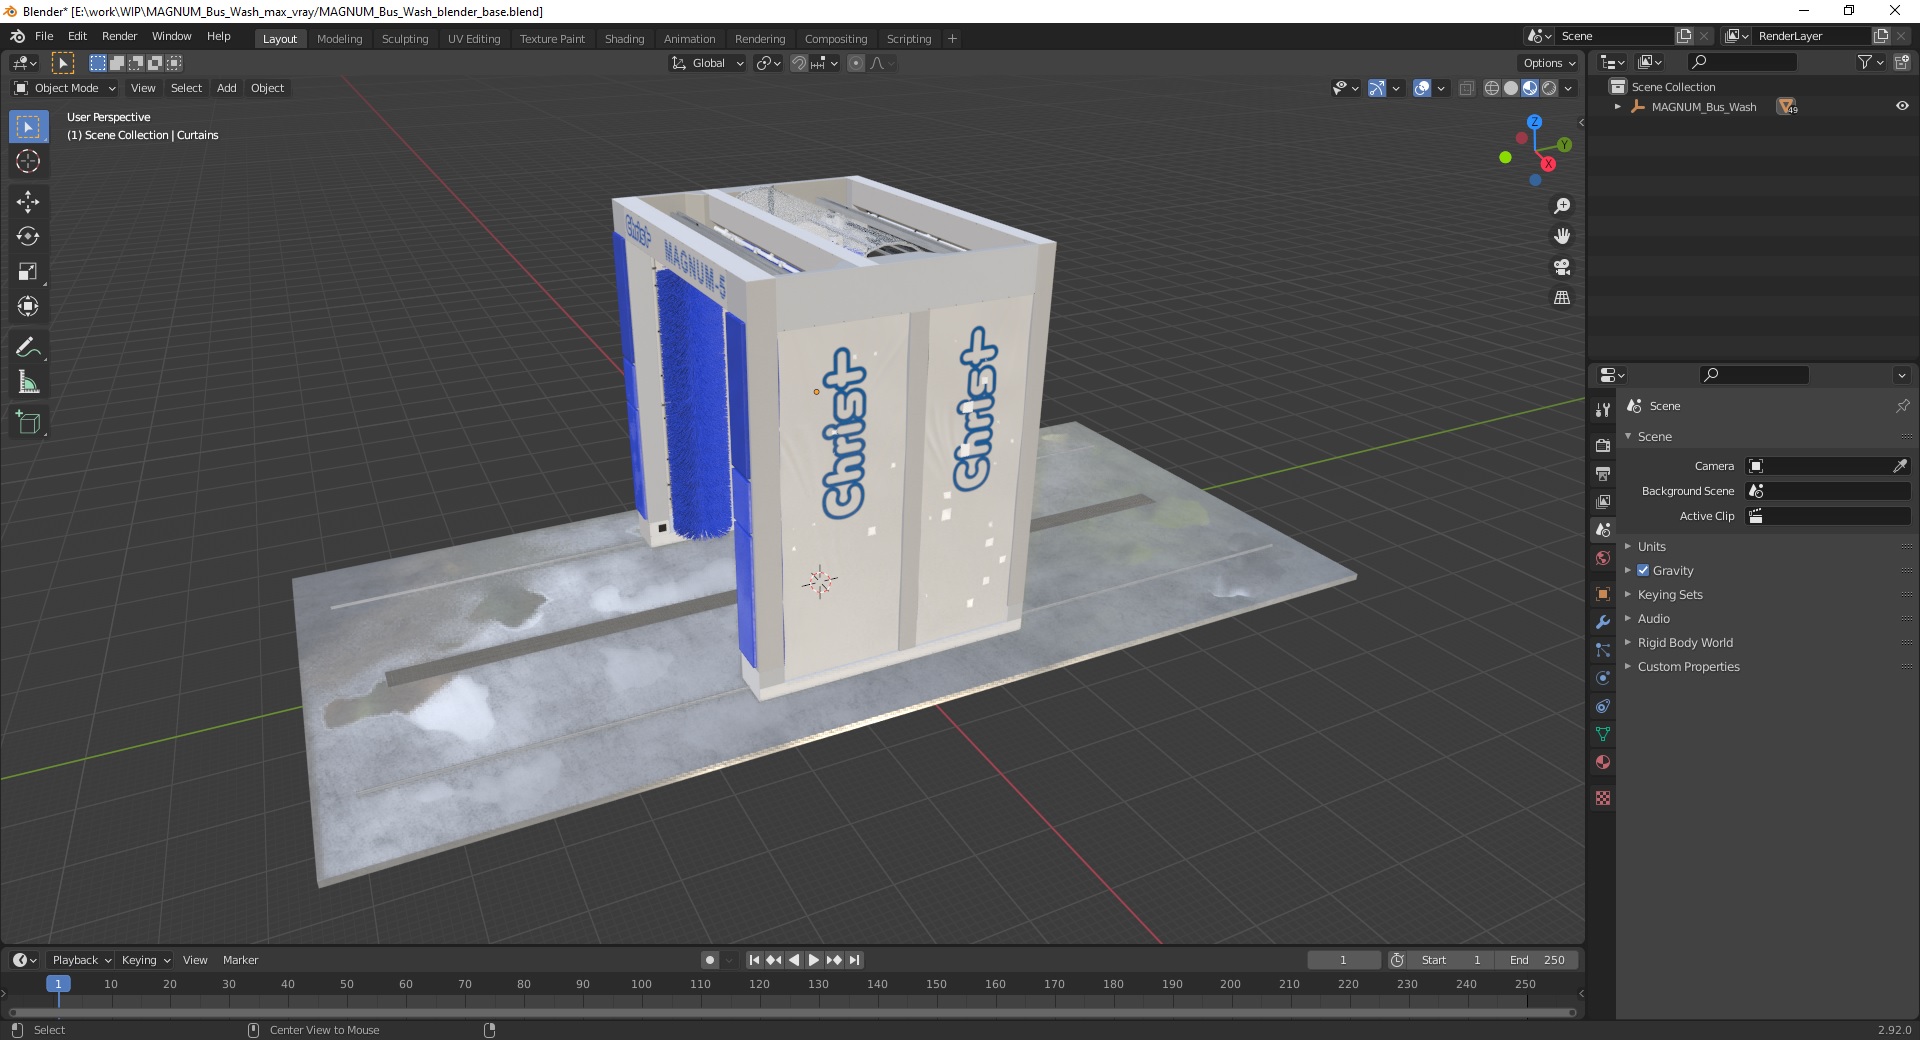1920x1040 pixels.
Task: Open the Playback dropdown in timeline
Action: (x=81, y=960)
